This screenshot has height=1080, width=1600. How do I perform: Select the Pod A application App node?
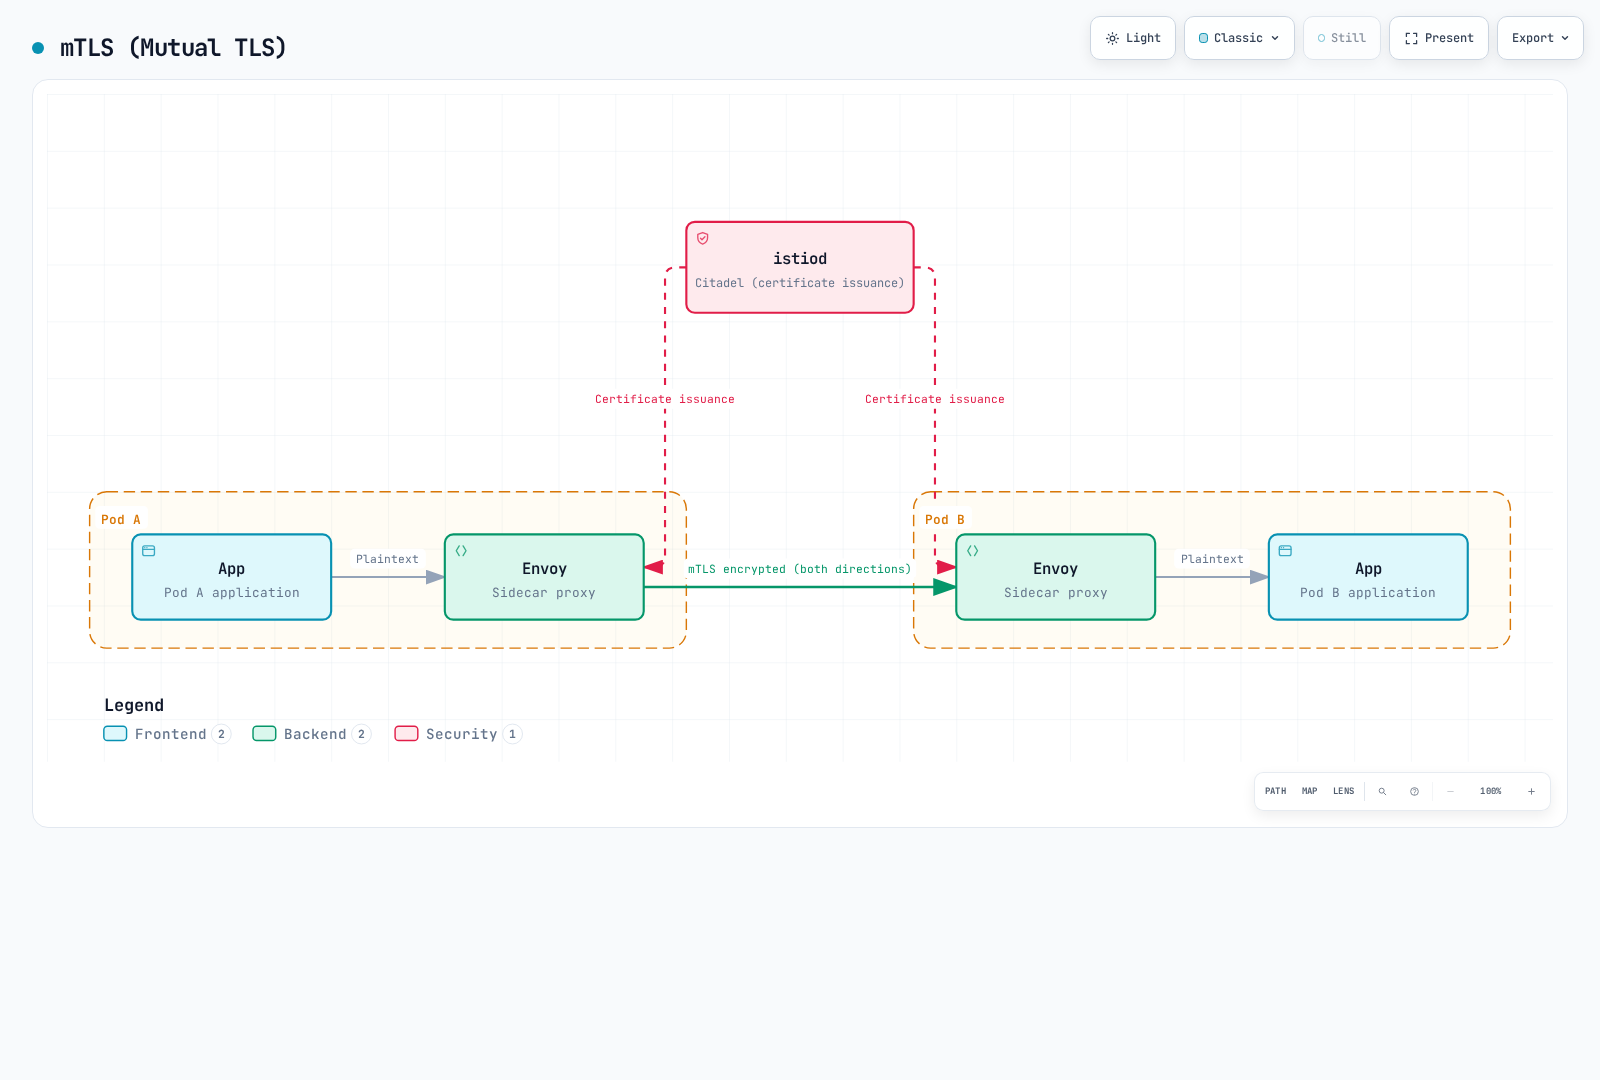[x=232, y=577]
